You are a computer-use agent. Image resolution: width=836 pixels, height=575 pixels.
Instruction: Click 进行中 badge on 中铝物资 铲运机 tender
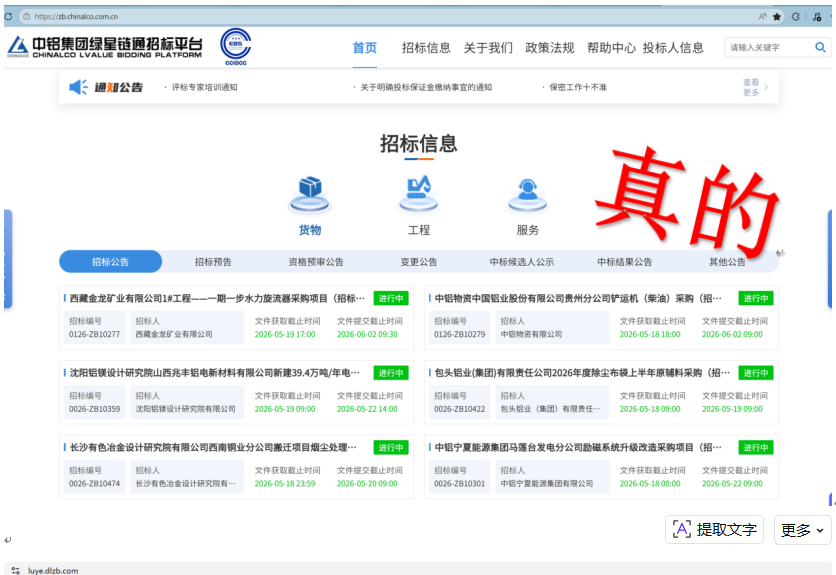coord(755,298)
